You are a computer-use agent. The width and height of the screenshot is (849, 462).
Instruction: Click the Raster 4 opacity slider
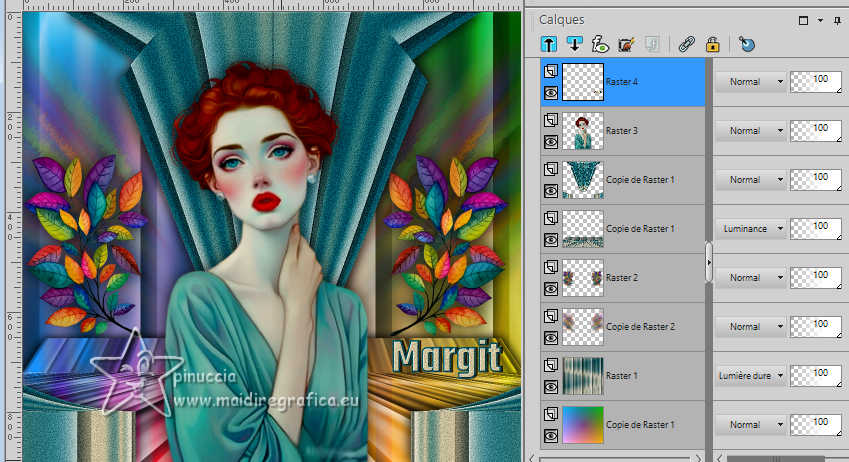pos(816,82)
